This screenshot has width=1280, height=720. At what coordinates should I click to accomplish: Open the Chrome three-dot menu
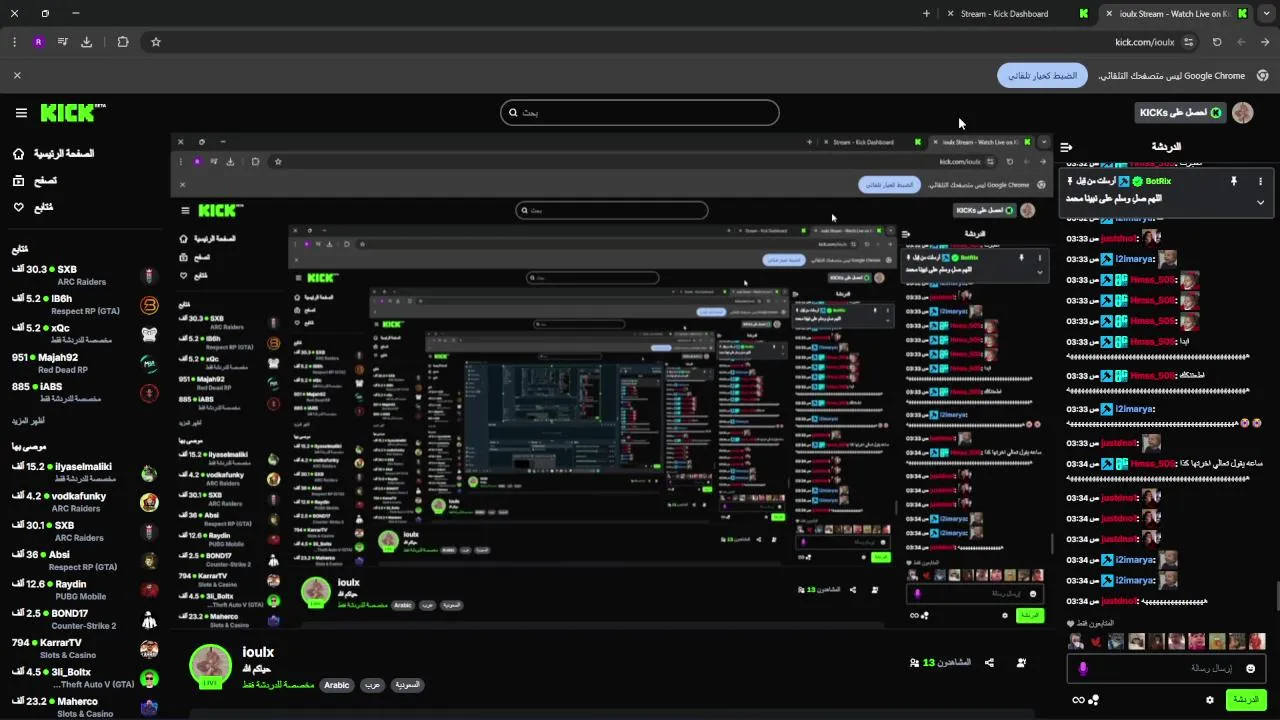coord(14,42)
